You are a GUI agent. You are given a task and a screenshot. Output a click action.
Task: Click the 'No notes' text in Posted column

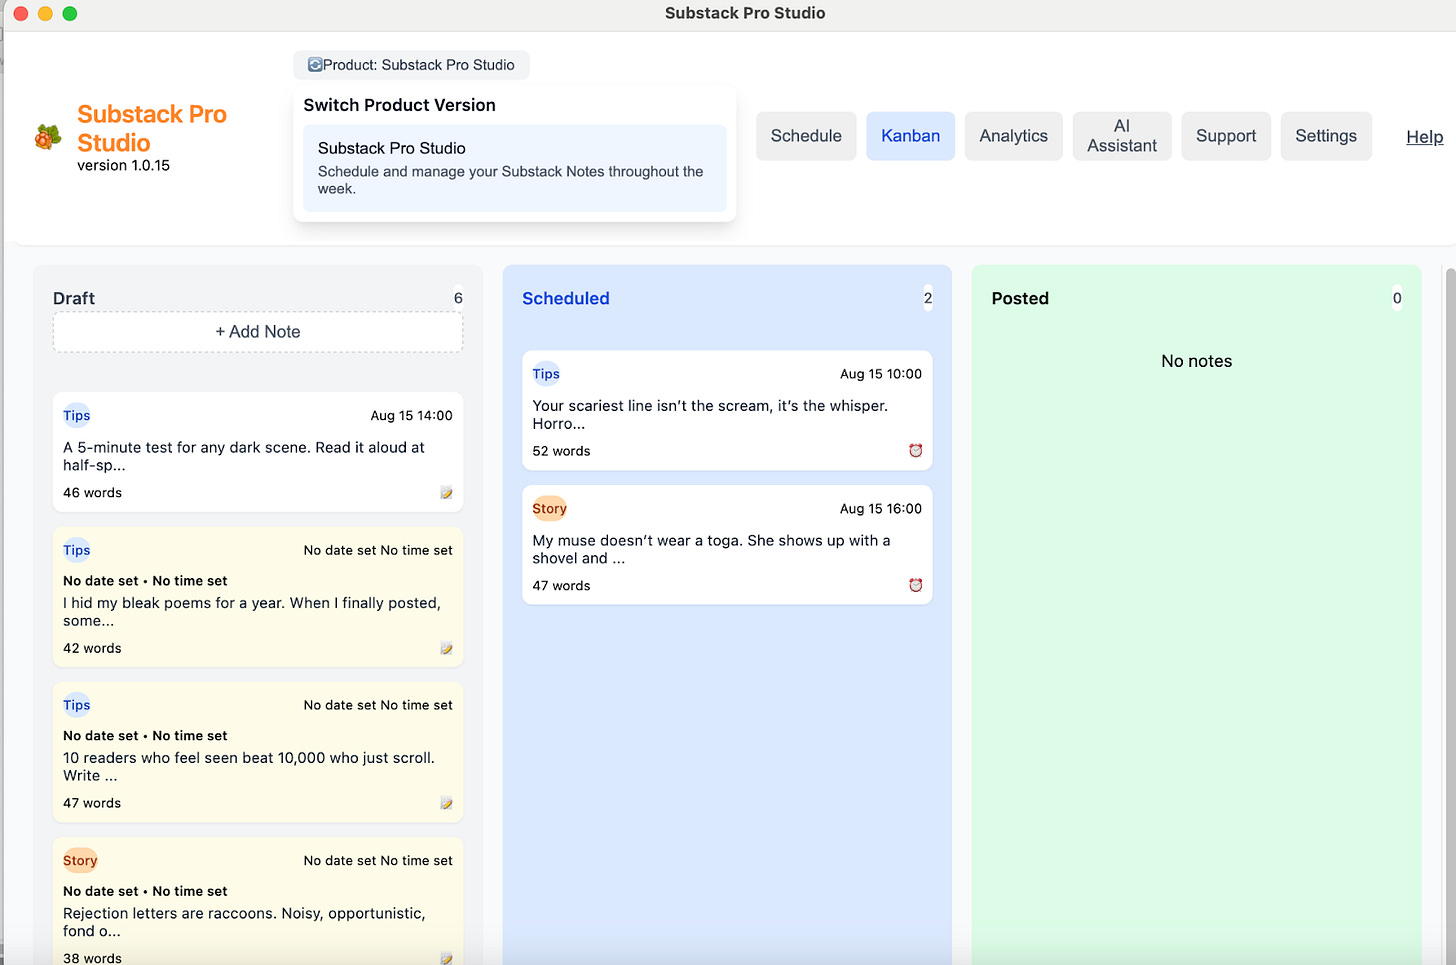point(1196,361)
